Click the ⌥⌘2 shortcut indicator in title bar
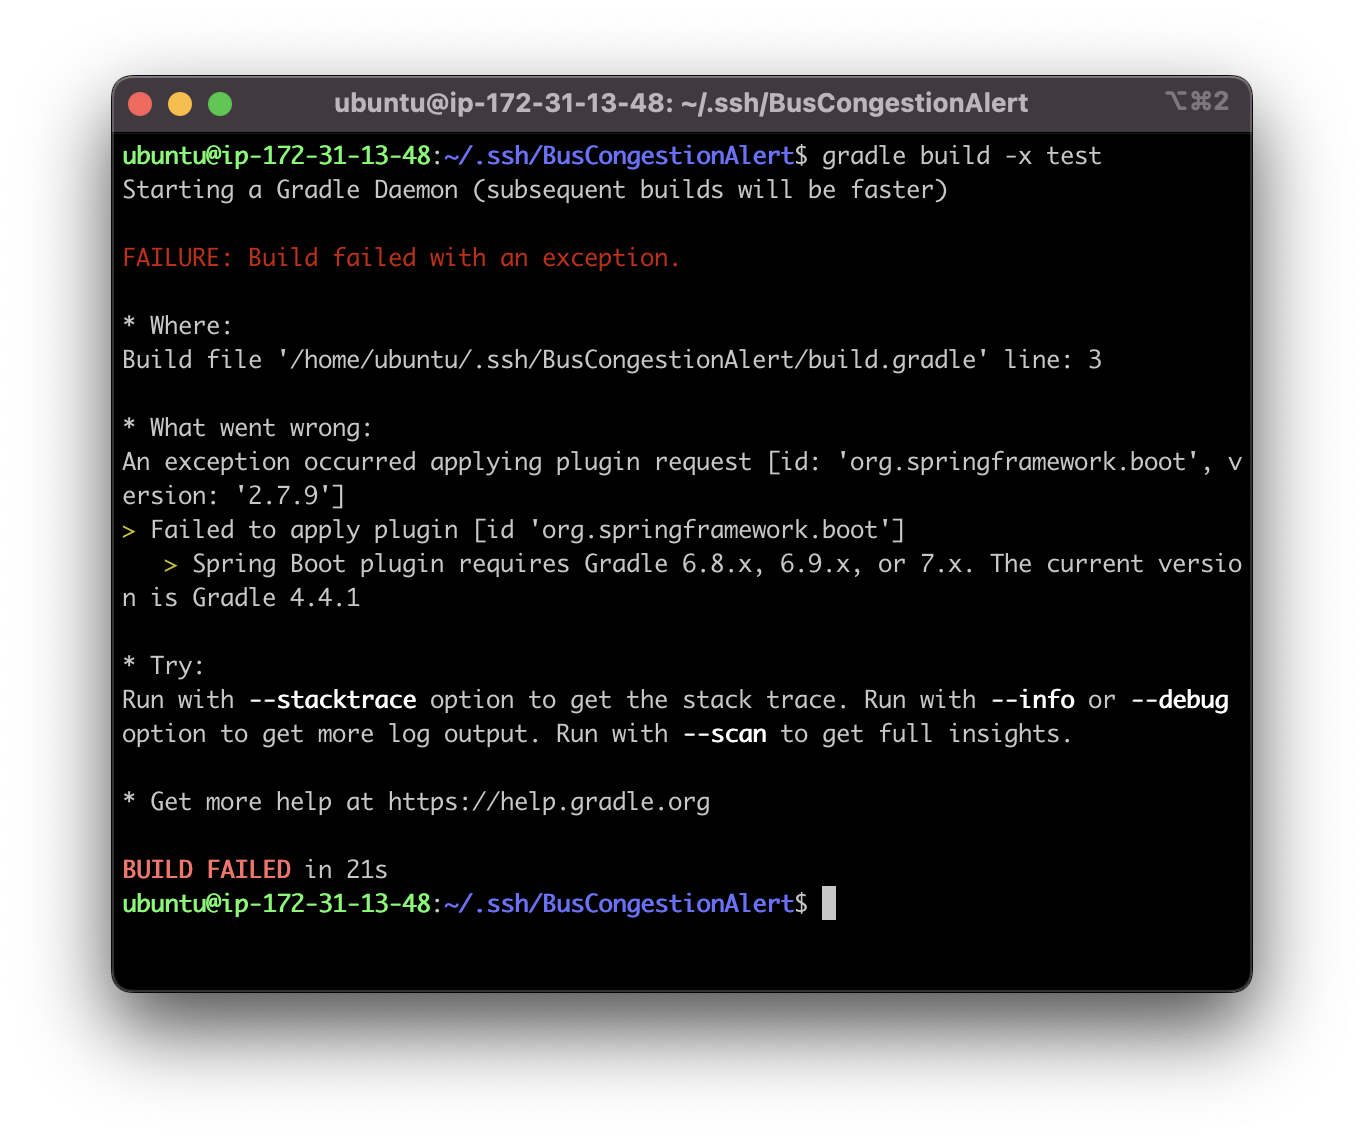This screenshot has height=1140, width=1364. (x=1196, y=101)
